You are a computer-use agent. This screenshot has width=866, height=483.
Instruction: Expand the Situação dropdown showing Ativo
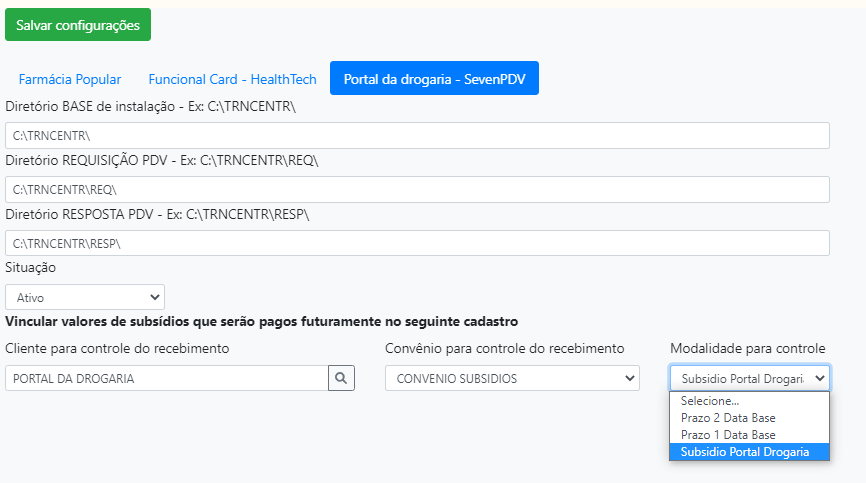click(85, 297)
